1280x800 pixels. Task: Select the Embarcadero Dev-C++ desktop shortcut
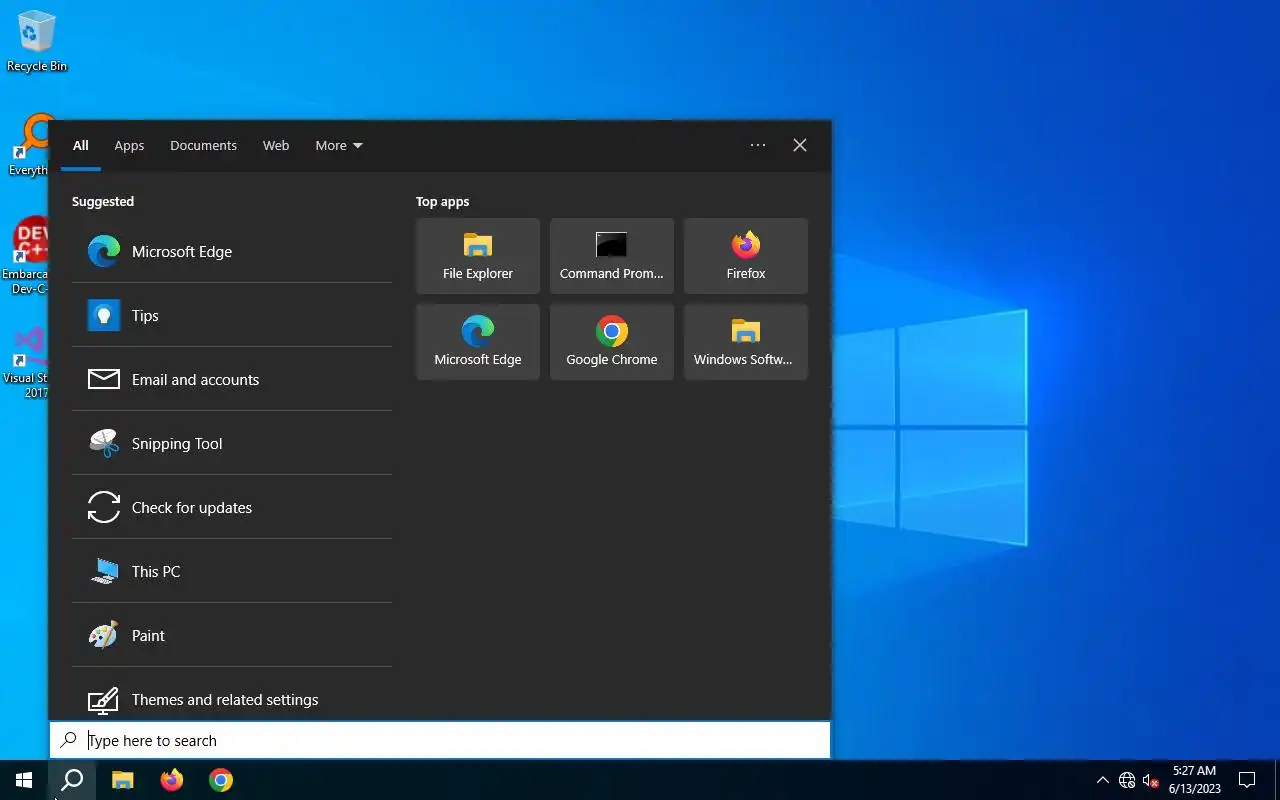pos(26,256)
